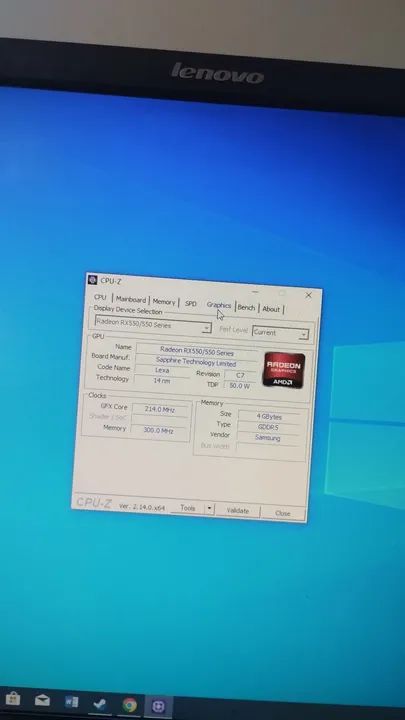Click the Memory clock 300.0 MHz value
The height and width of the screenshot is (720, 405).
pos(159,431)
